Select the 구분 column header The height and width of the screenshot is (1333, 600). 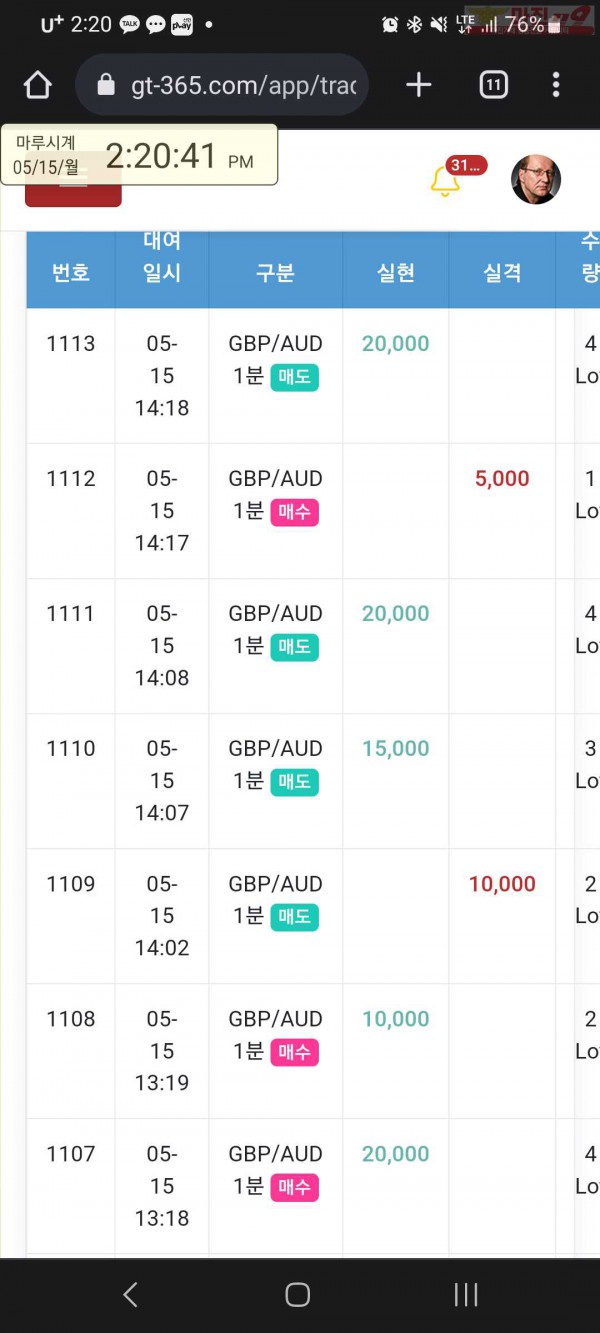(275, 273)
